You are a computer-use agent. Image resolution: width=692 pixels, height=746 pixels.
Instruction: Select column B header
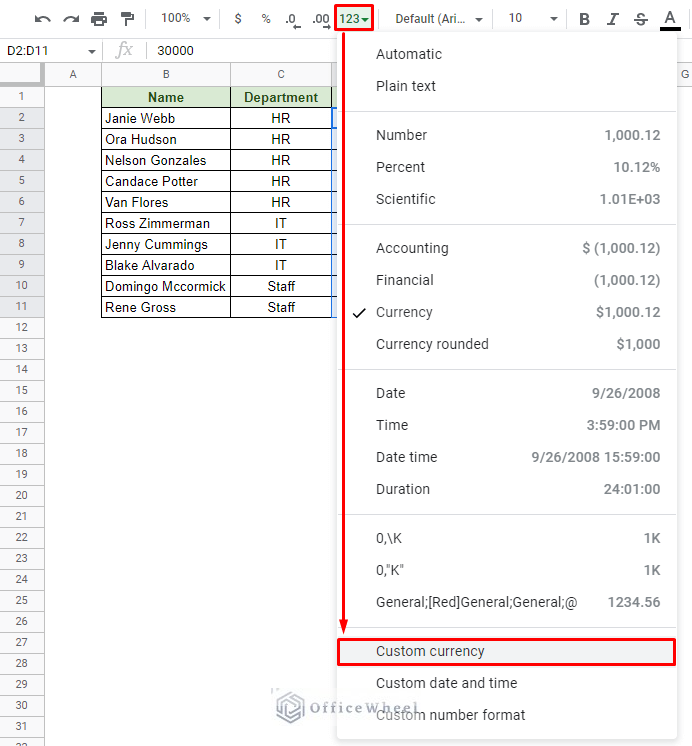pos(166,74)
